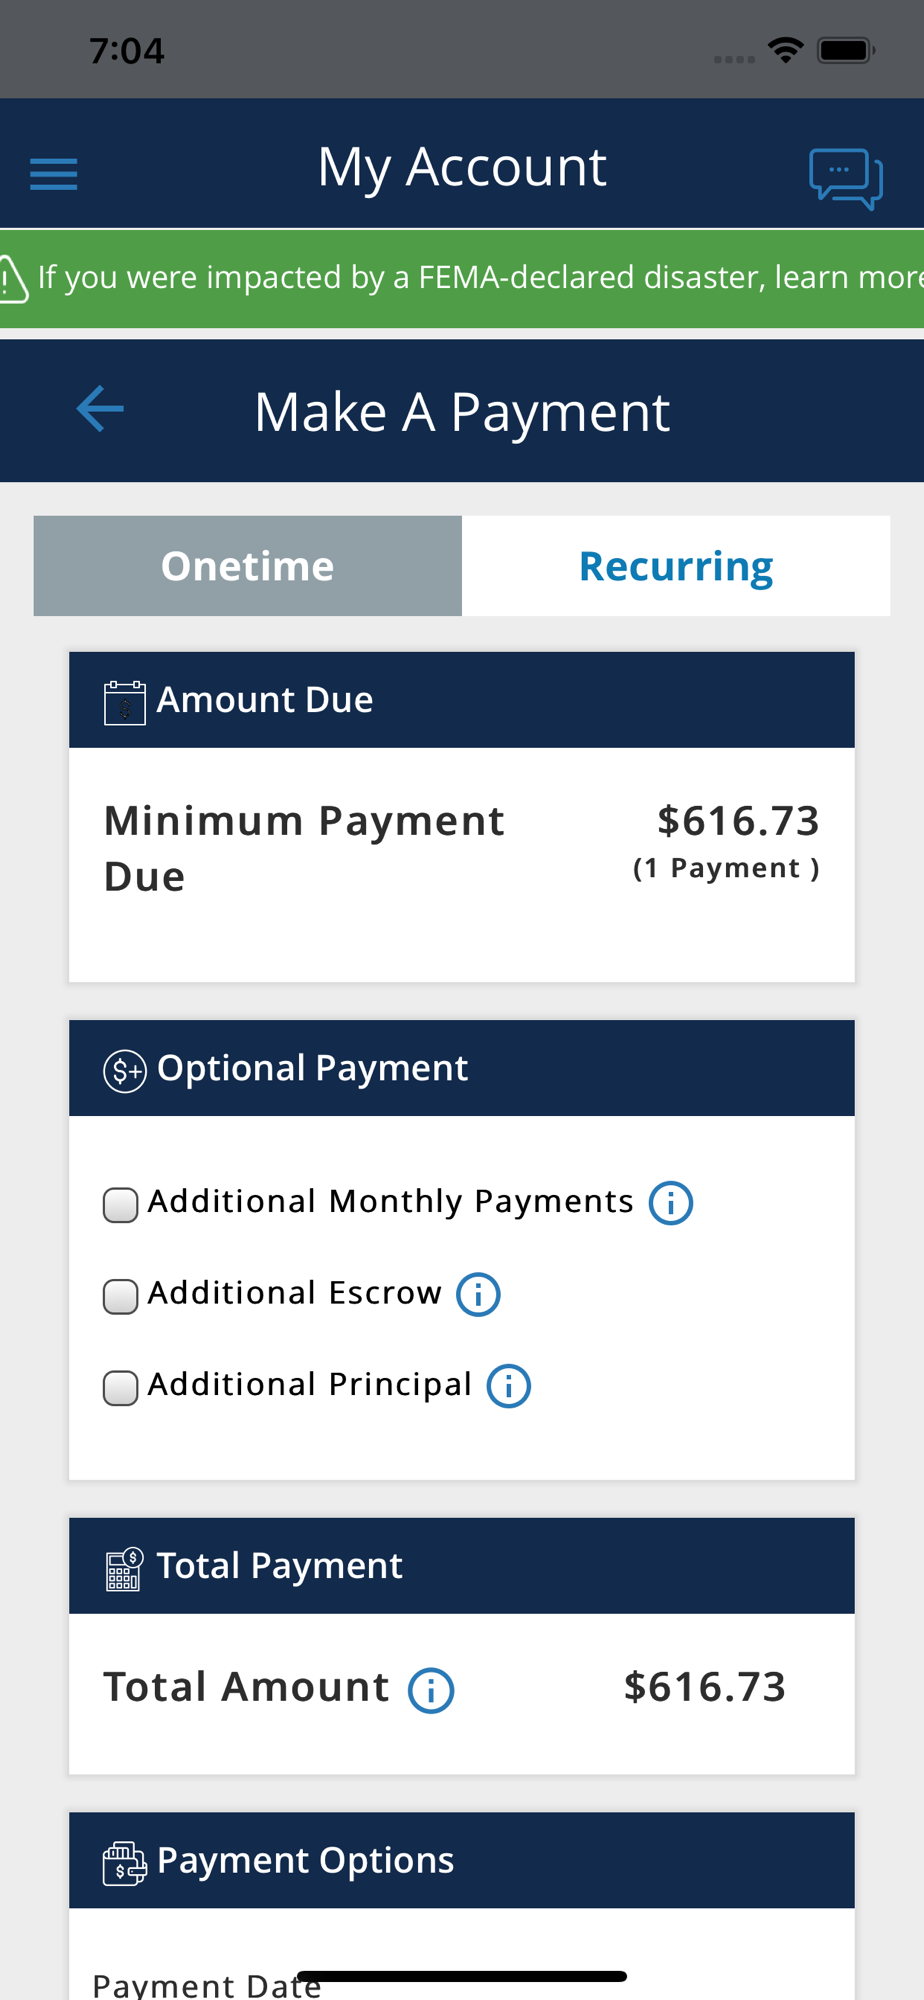The image size is (924, 2000).
Task: Tick the Additional Principal checkbox
Action: point(121,1388)
